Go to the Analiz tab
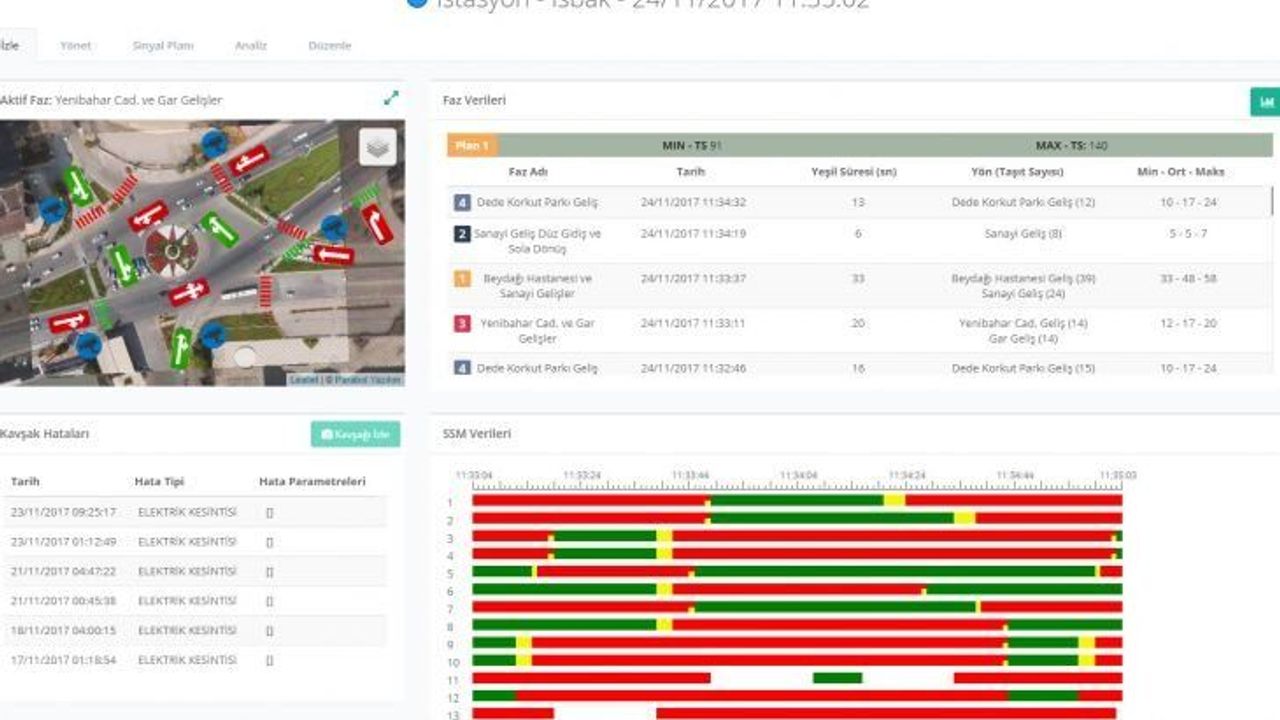1280x720 pixels. (x=250, y=46)
